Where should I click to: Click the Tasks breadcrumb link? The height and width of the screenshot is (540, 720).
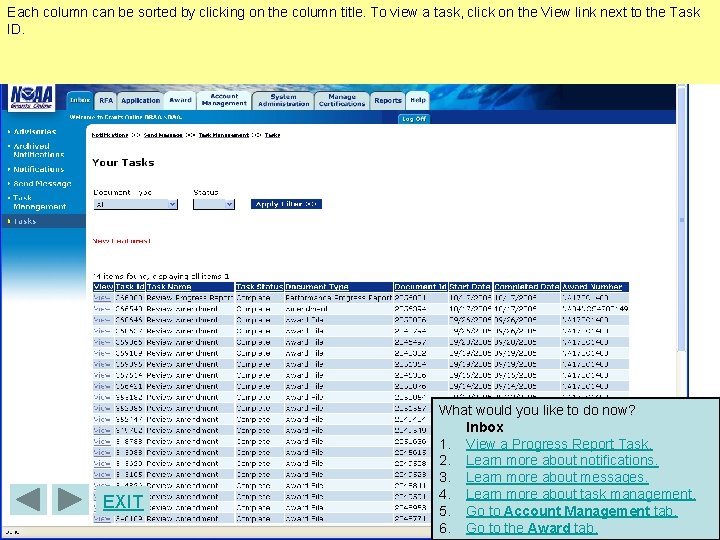(272, 135)
